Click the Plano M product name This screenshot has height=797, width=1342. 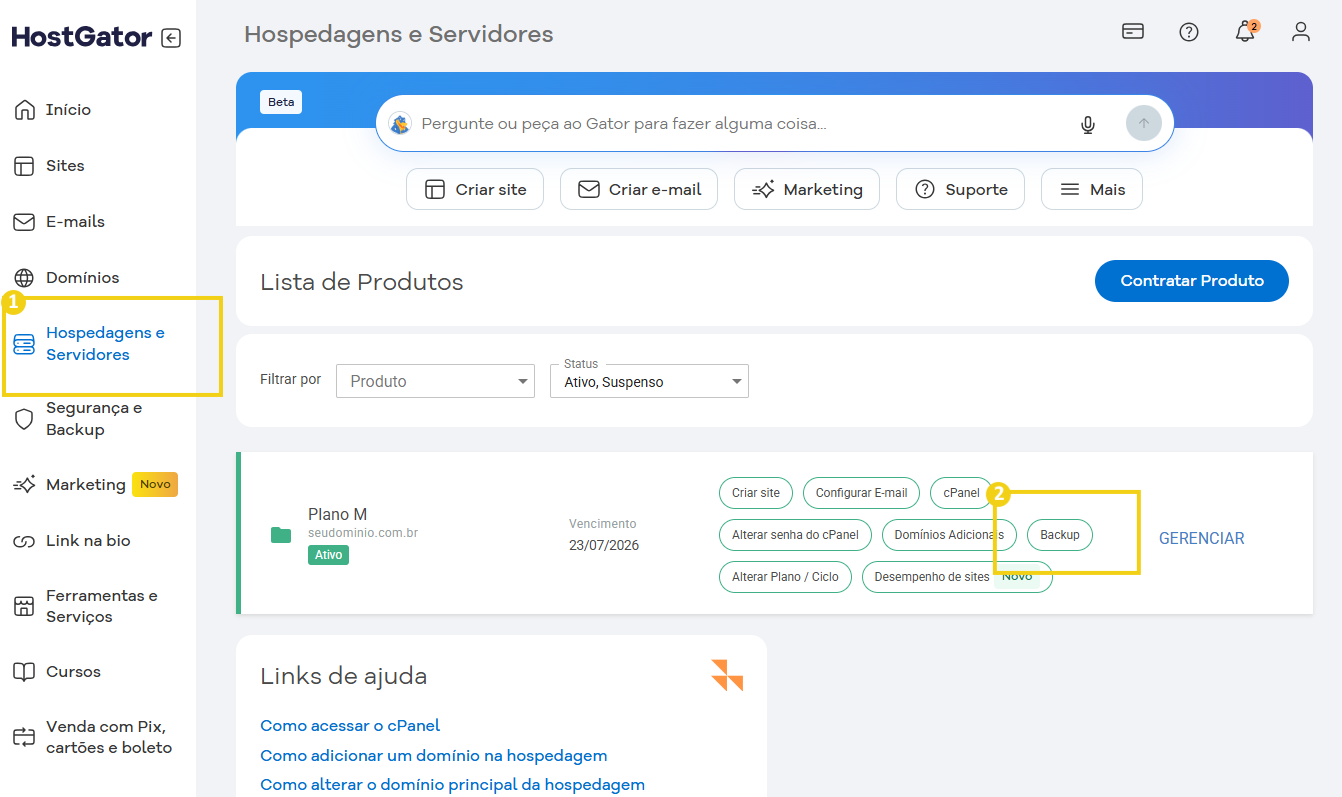[x=338, y=514]
